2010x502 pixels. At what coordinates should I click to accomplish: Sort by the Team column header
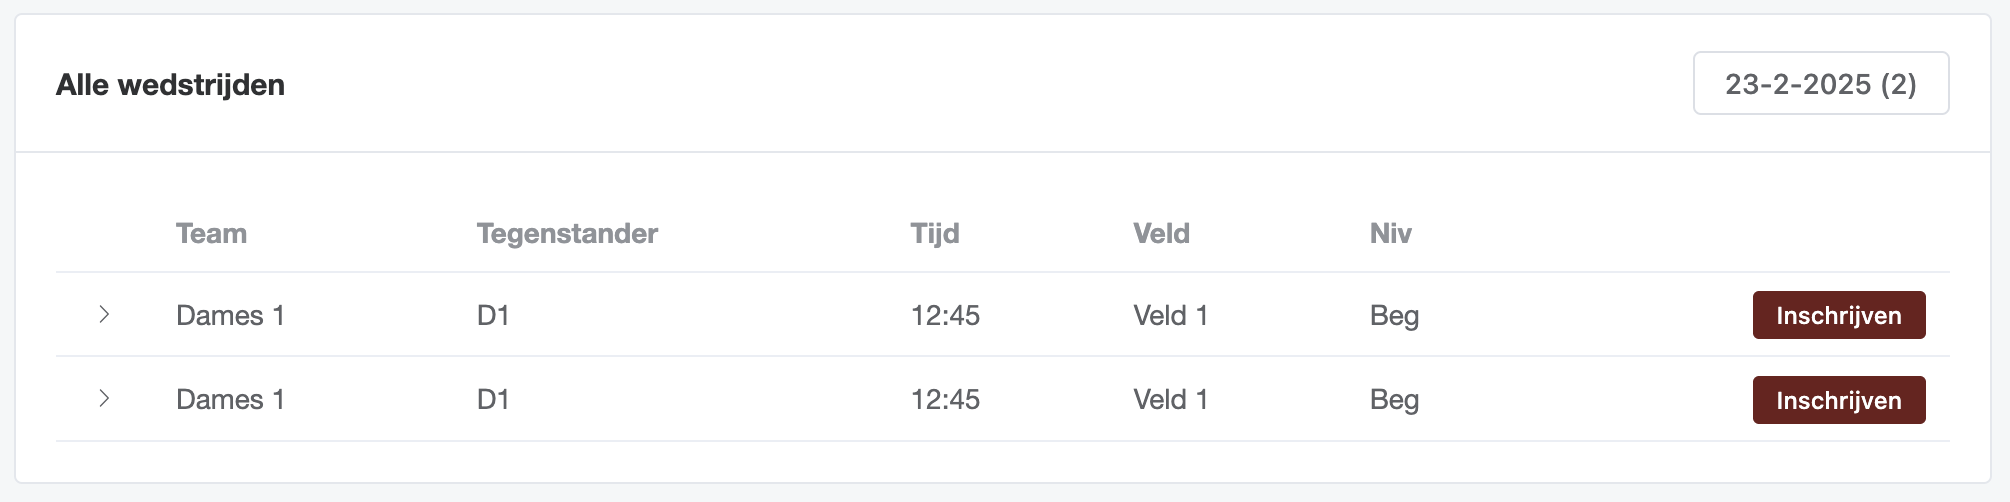211,233
